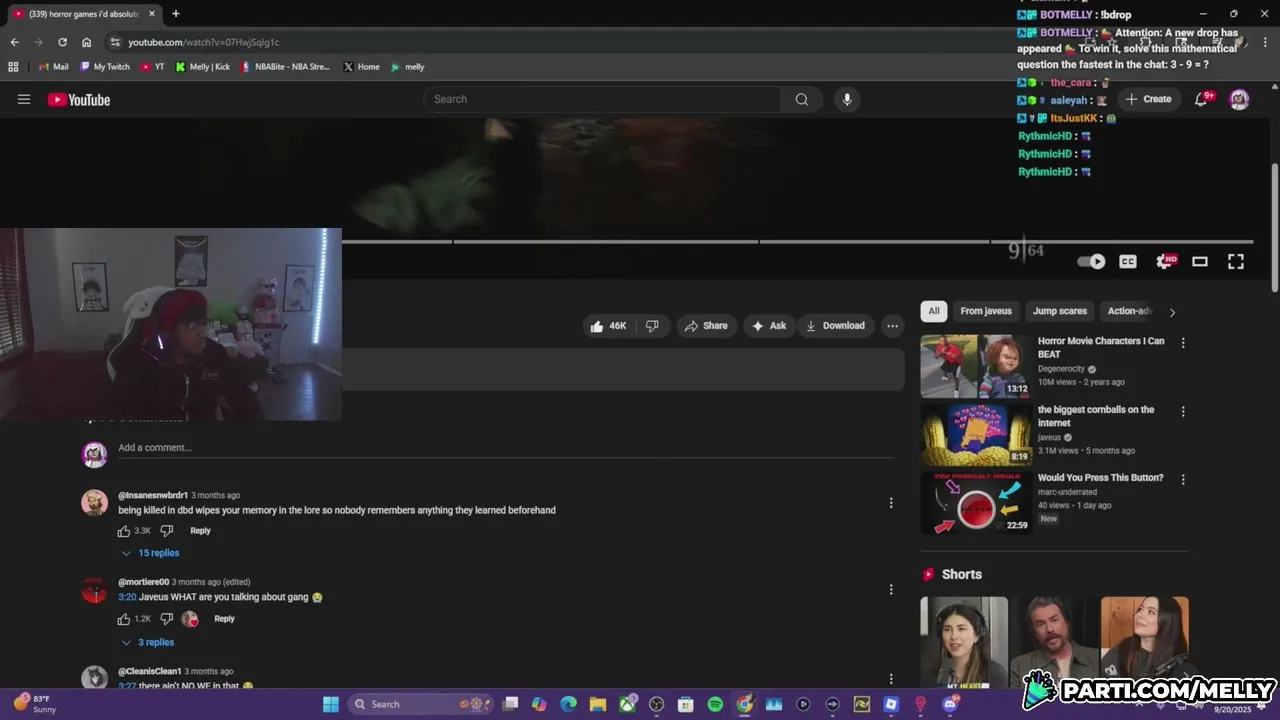The width and height of the screenshot is (1280, 720).
Task: Open the biggest cornballs video thumbnail
Action: pyautogui.click(x=976, y=434)
